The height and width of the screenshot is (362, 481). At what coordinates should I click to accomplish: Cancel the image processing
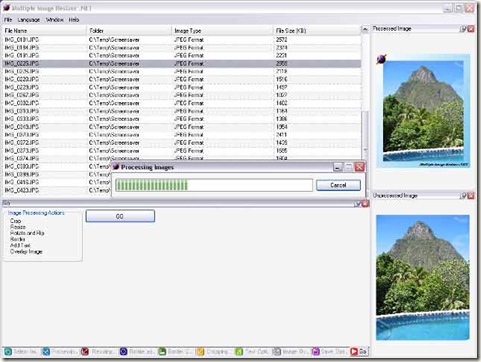(x=338, y=185)
